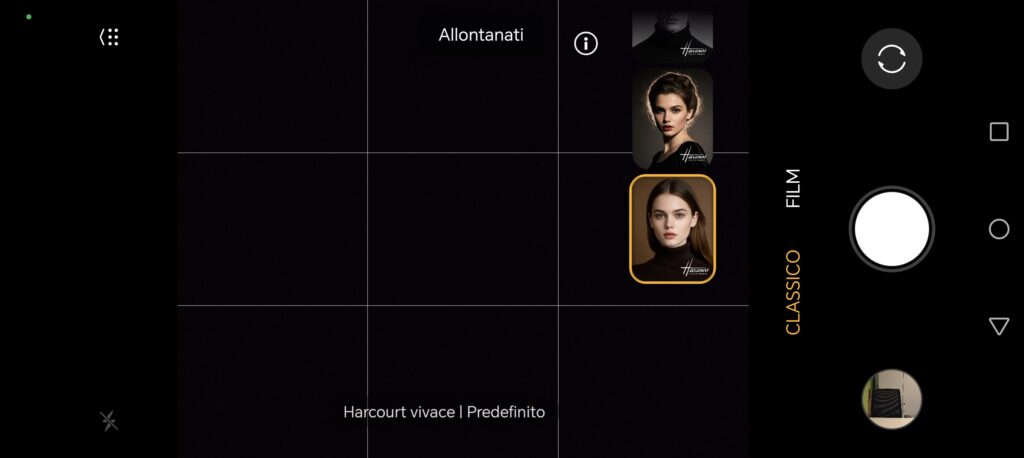This screenshot has width=1024, height=458.
Task: Tap the white shutter button
Action: (x=891, y=229)
